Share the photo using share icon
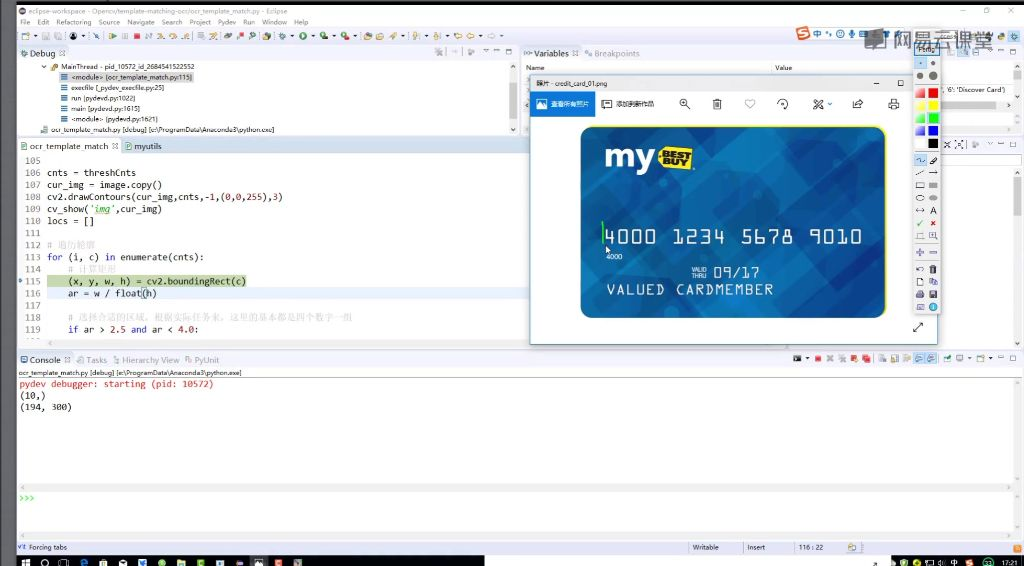The image size is (1024, 566). 857,104
